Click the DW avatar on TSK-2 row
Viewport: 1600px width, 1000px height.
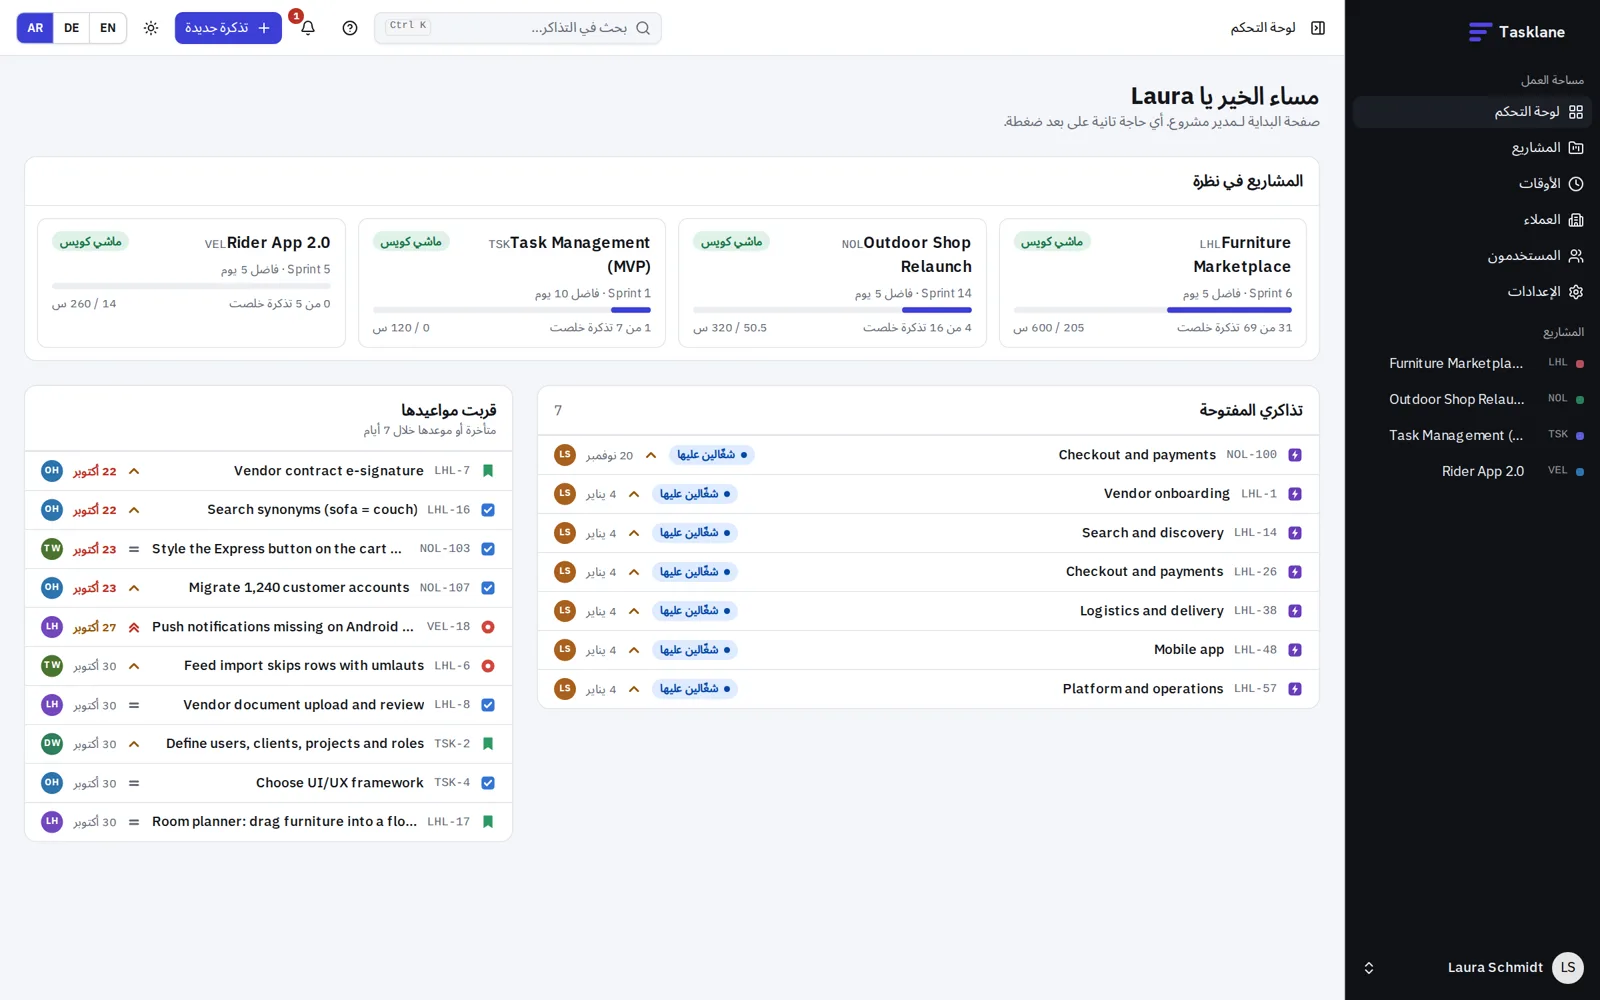click(x=52, y=744)
